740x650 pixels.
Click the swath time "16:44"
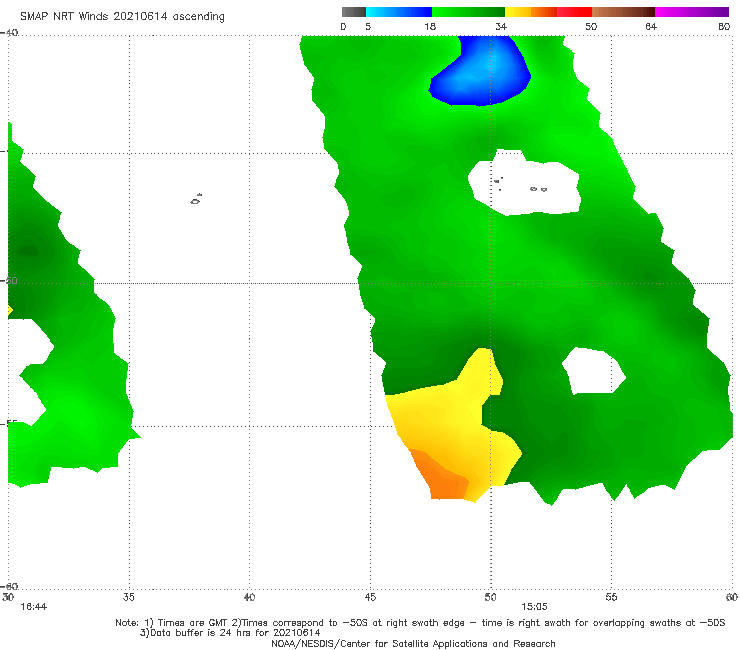tap(34, 607)
